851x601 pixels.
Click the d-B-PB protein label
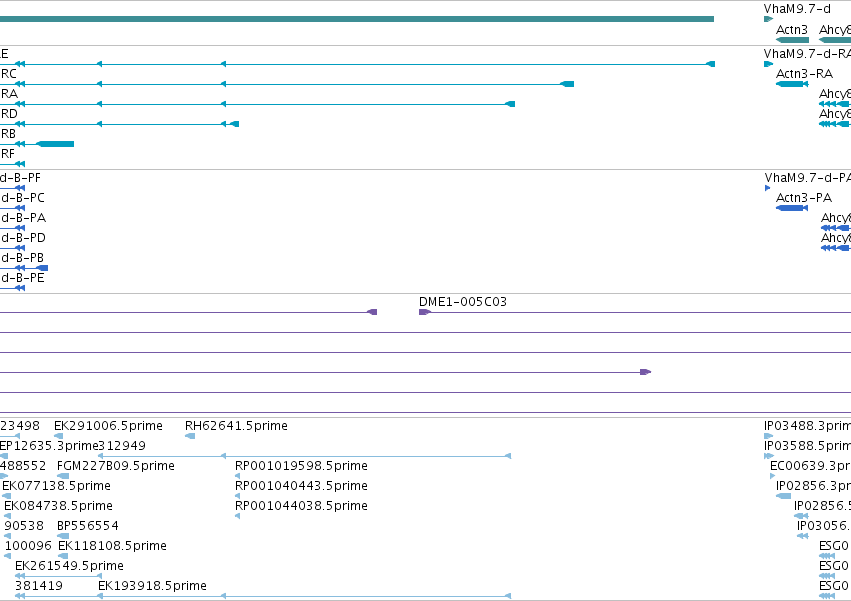coord(22,258)
